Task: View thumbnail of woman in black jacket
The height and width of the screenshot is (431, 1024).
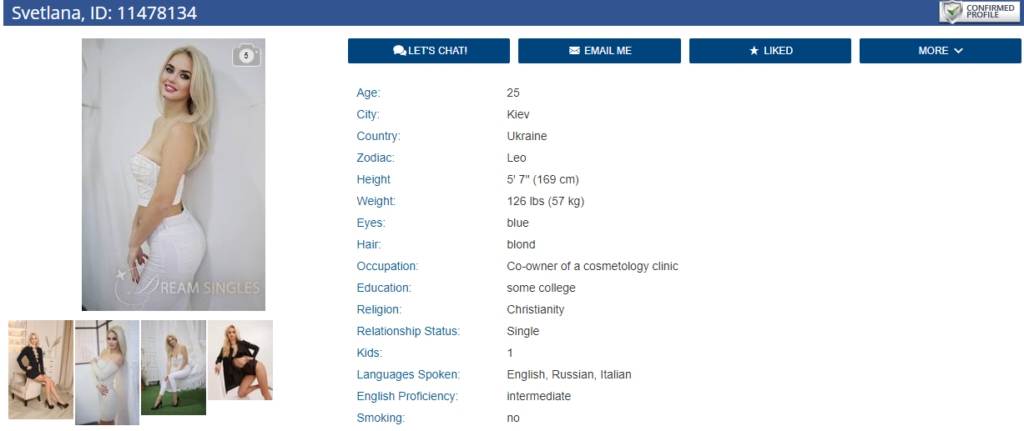Action: [x=240, y=360]
